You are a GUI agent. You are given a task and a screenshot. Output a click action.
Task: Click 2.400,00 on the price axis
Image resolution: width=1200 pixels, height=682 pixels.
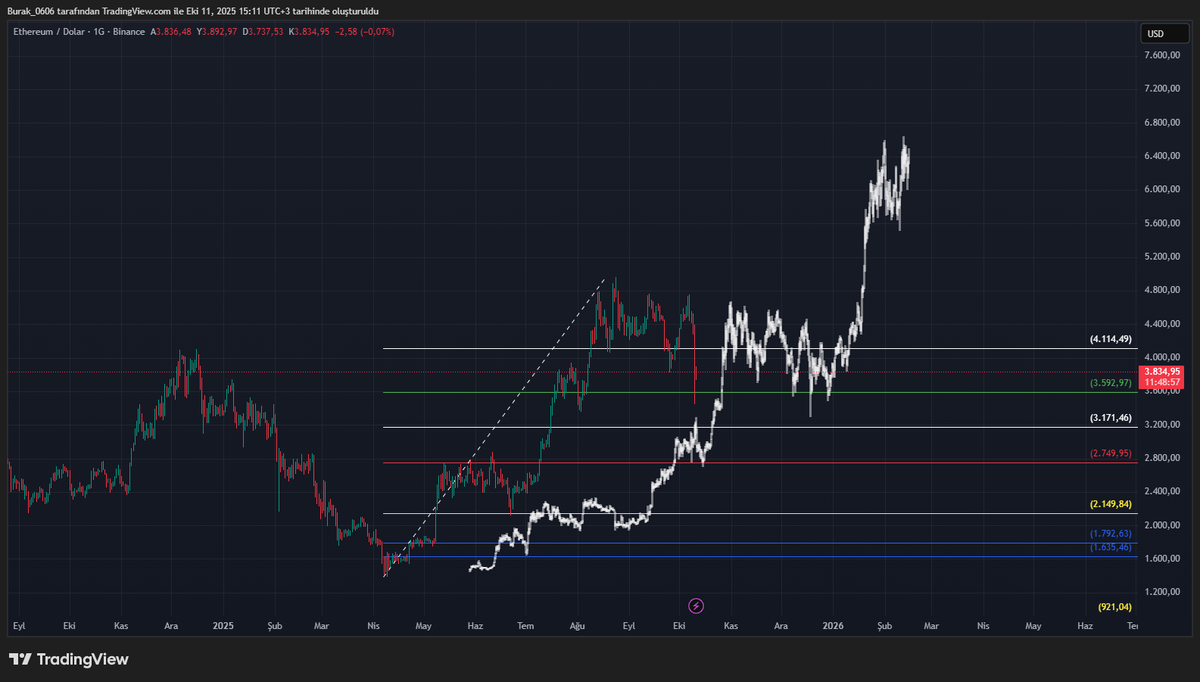[1164, 491]
